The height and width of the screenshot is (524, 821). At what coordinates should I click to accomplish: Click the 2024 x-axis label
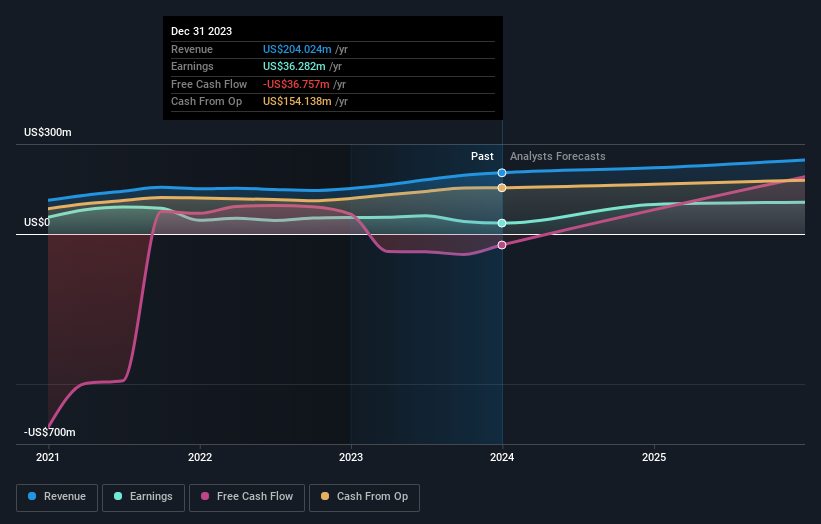(502, 457)
